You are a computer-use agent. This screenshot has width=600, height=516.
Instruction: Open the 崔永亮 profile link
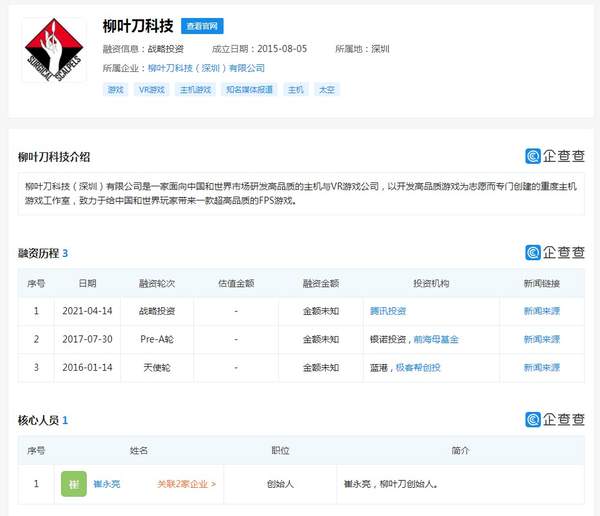click(106, 484)
